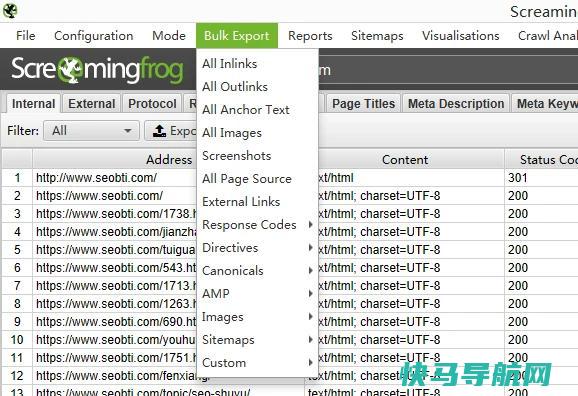Expand the Custom submenu
Image resolution: width=578 pixels, height=396 pixels.
click(258, 363)
